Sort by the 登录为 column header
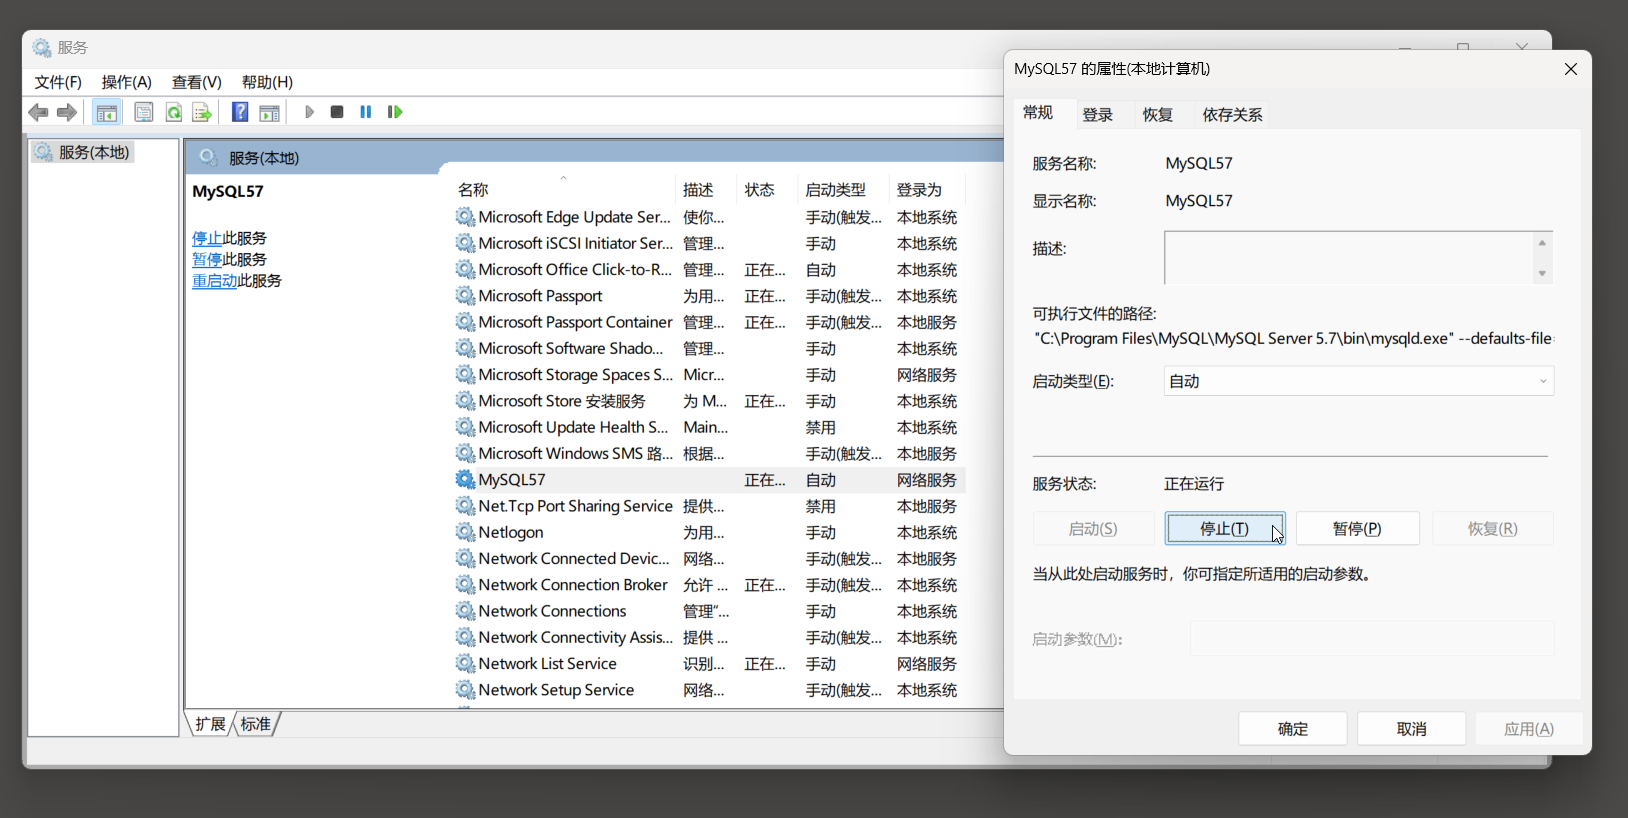 tap(928, 190)
